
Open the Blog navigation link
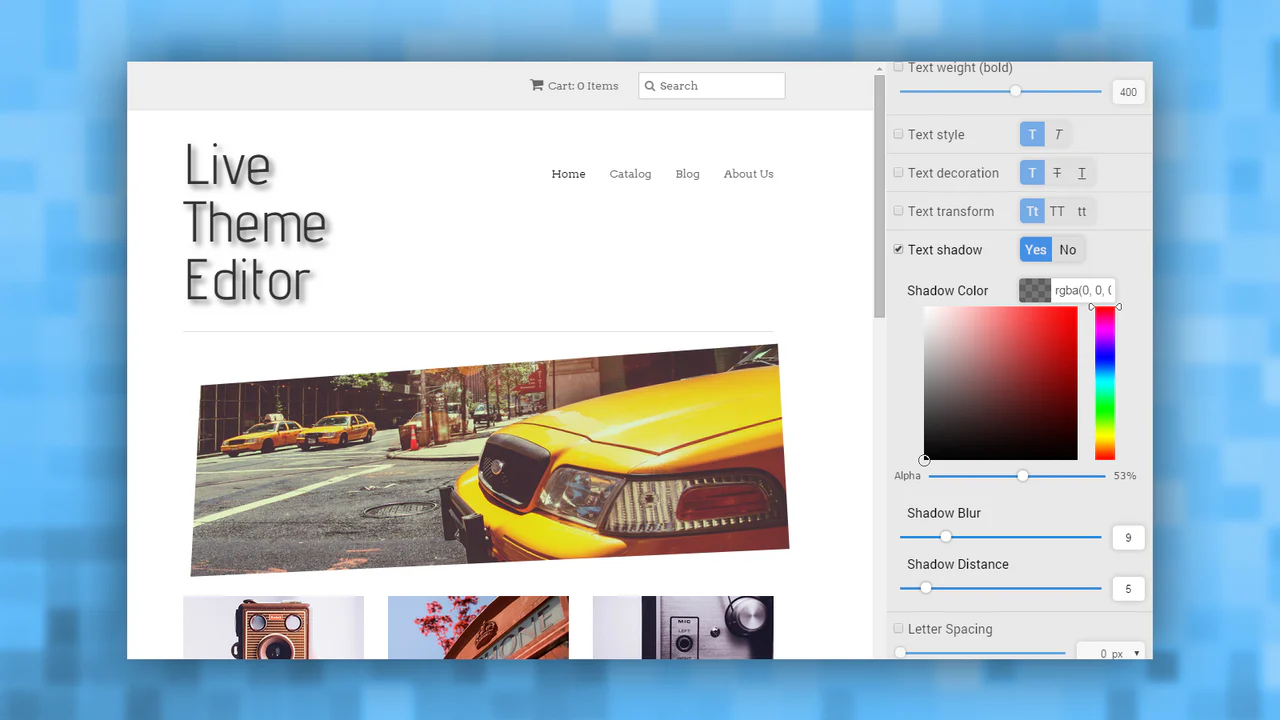tap(687, 174)
